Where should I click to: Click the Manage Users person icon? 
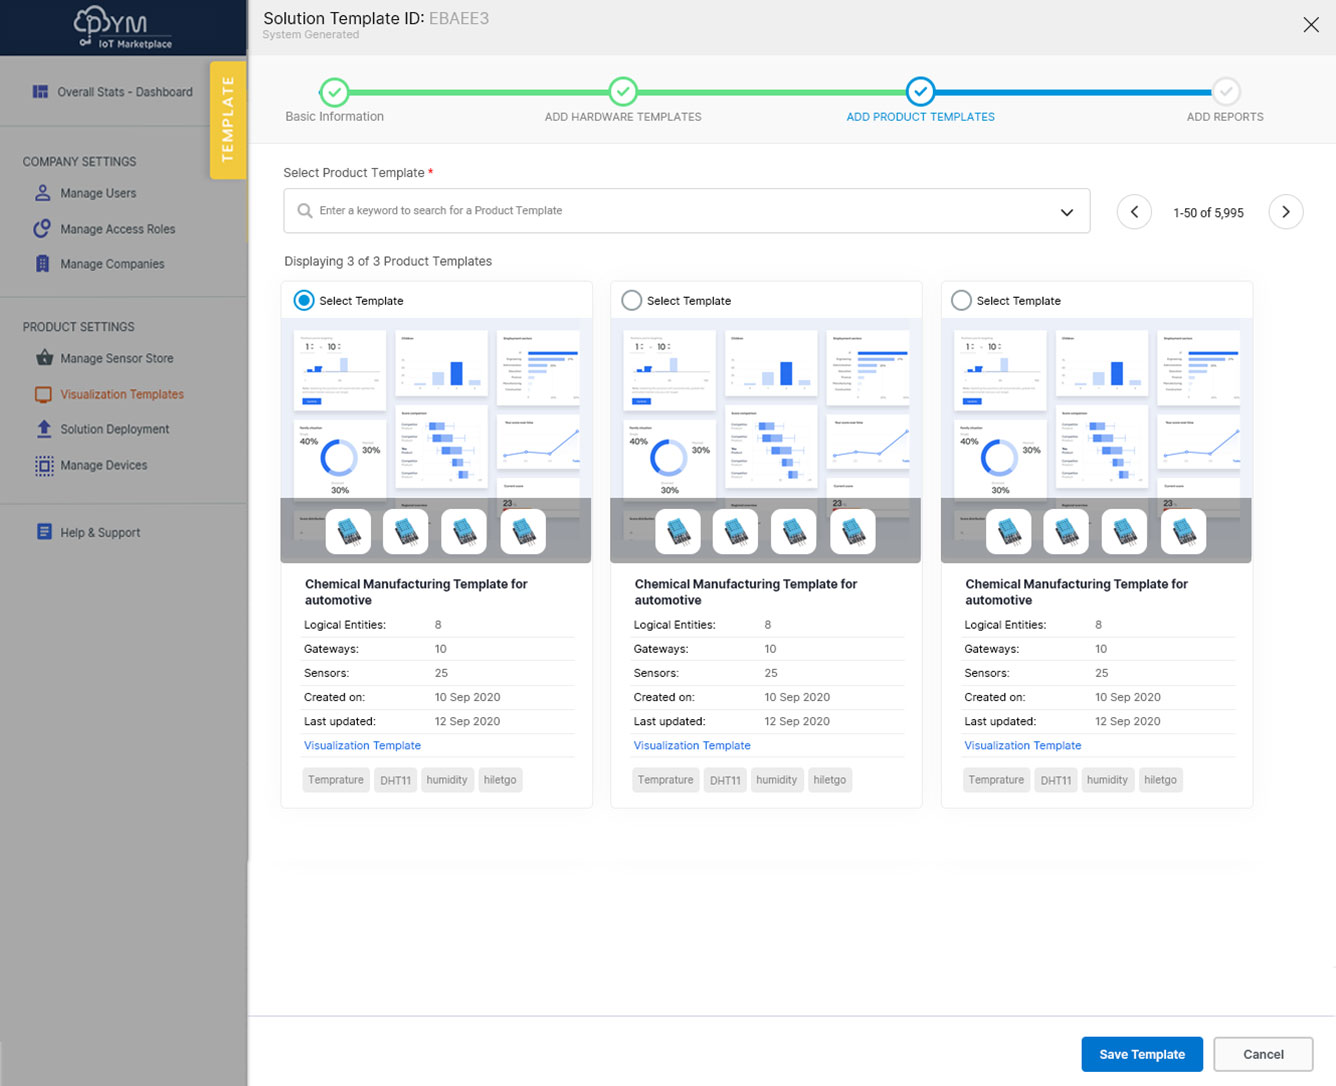click(42, 193)
